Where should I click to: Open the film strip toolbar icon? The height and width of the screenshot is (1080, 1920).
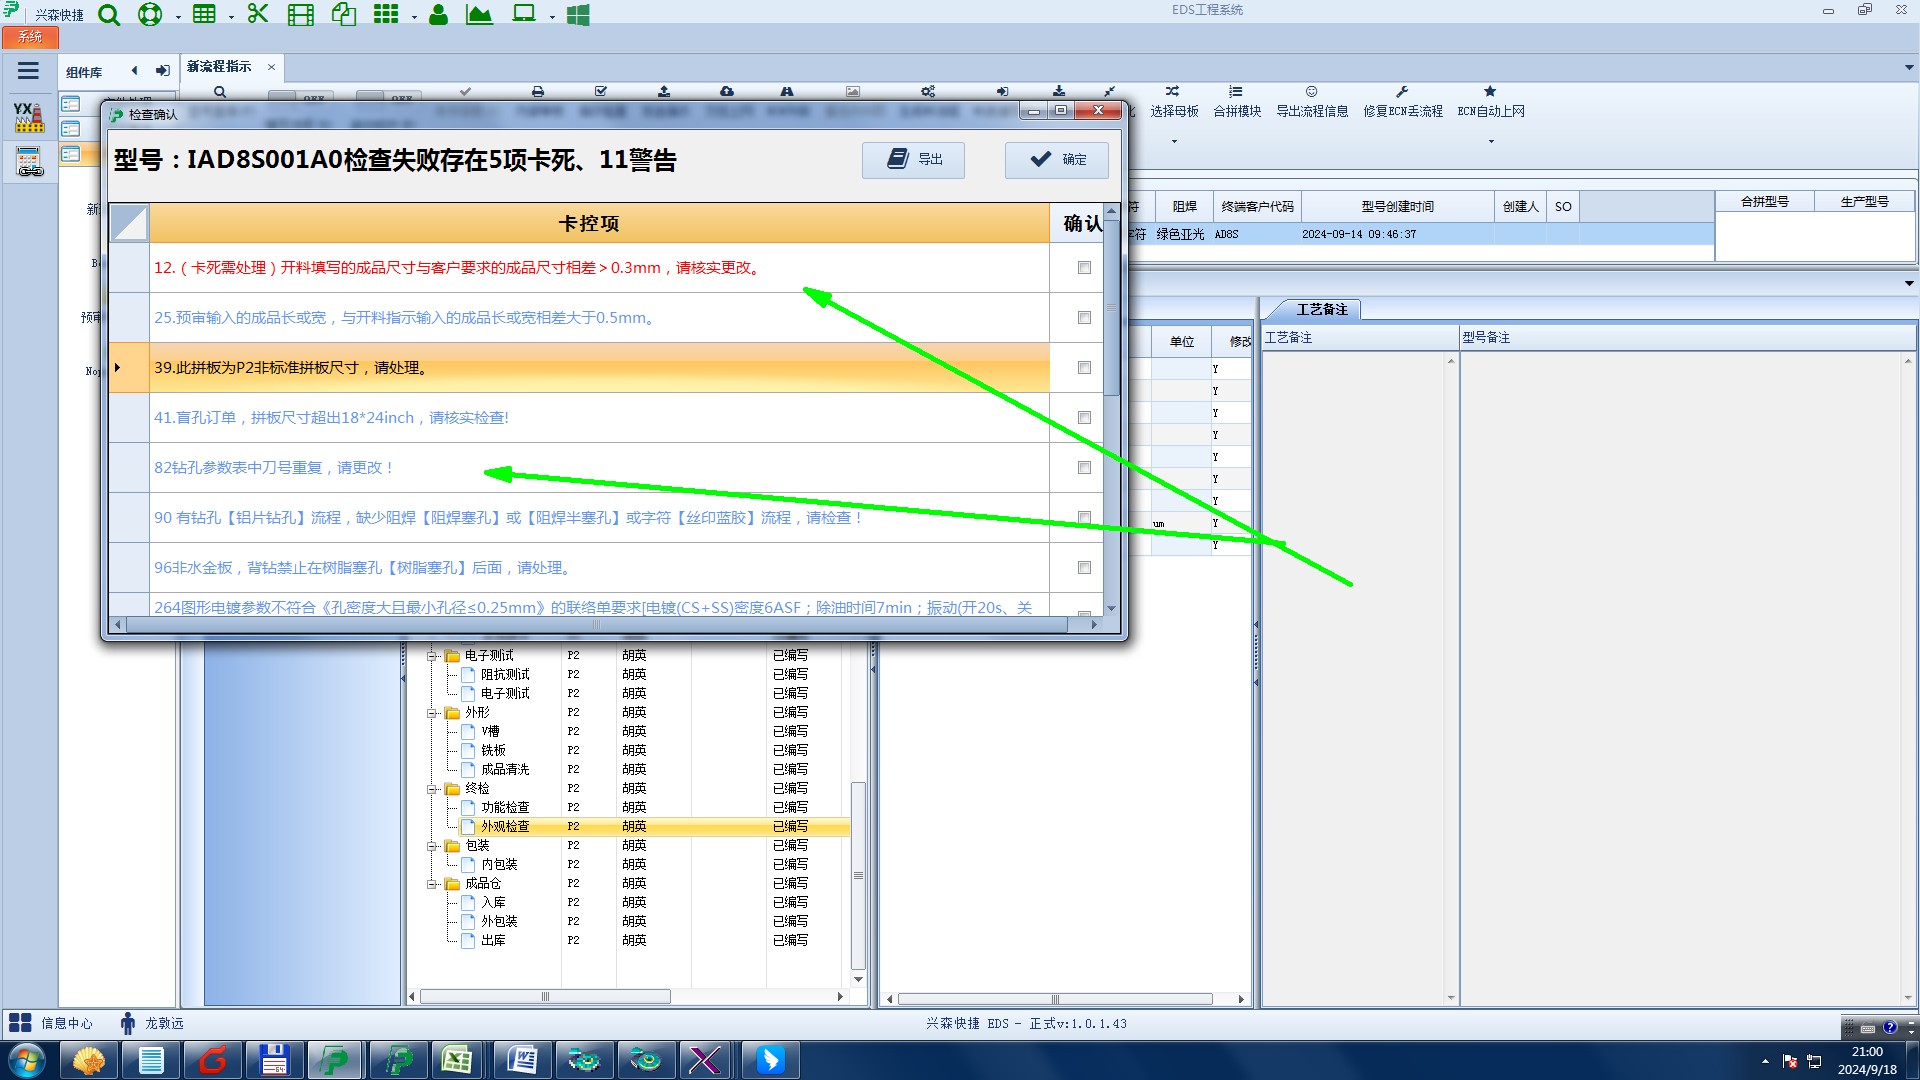(x=300, y=15)
